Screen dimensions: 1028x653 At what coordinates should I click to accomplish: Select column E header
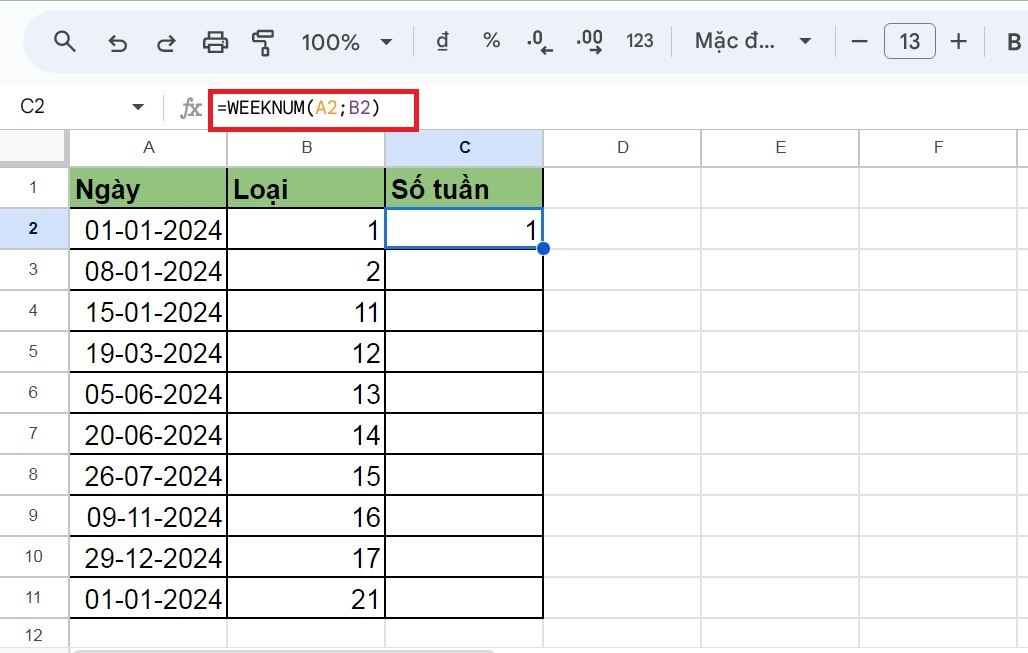780,148
